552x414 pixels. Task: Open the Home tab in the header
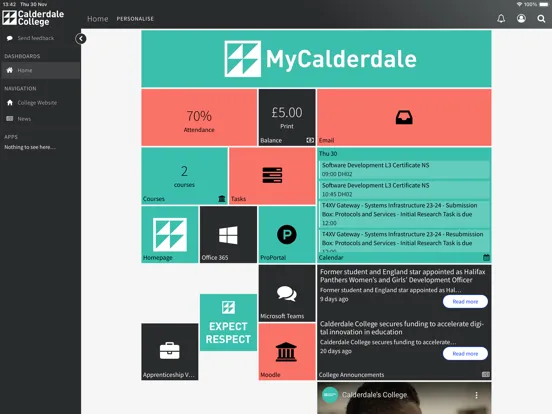coord(98,19)
